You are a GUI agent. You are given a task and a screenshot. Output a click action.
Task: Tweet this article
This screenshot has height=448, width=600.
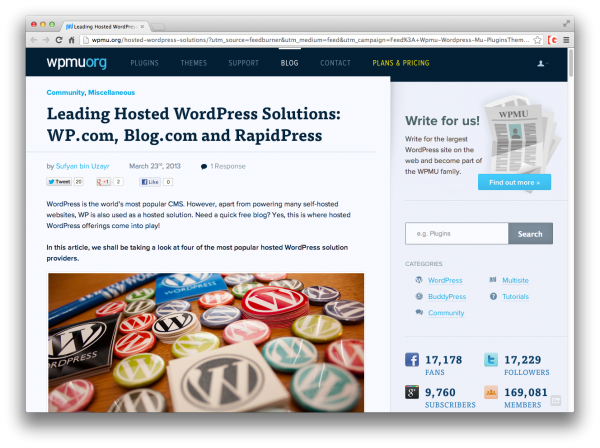(59, 182)
